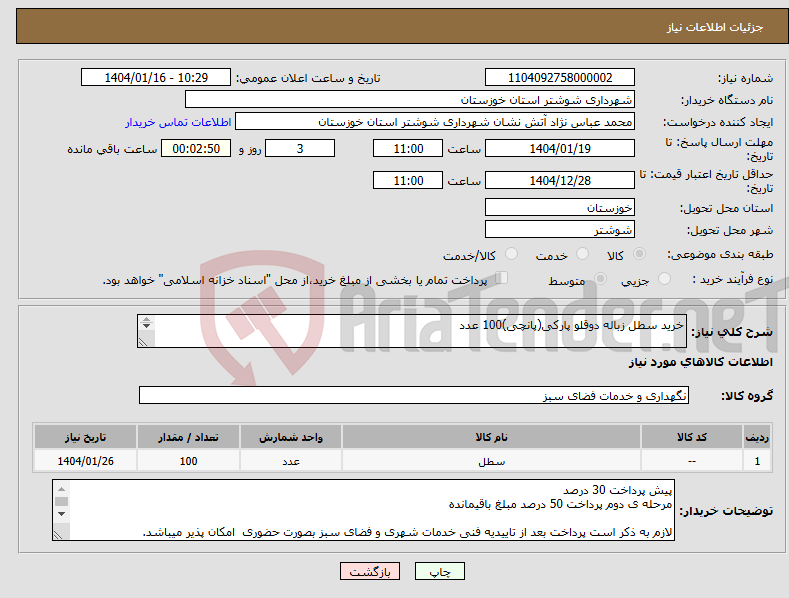Click the price validity date 1404/12/28
This screenshot has height=598, width=789.
pyautogui.click(x=560, y=180)
